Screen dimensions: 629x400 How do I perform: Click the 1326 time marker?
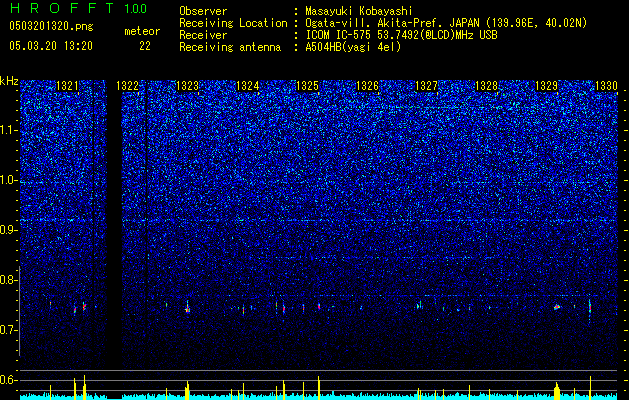367,86
